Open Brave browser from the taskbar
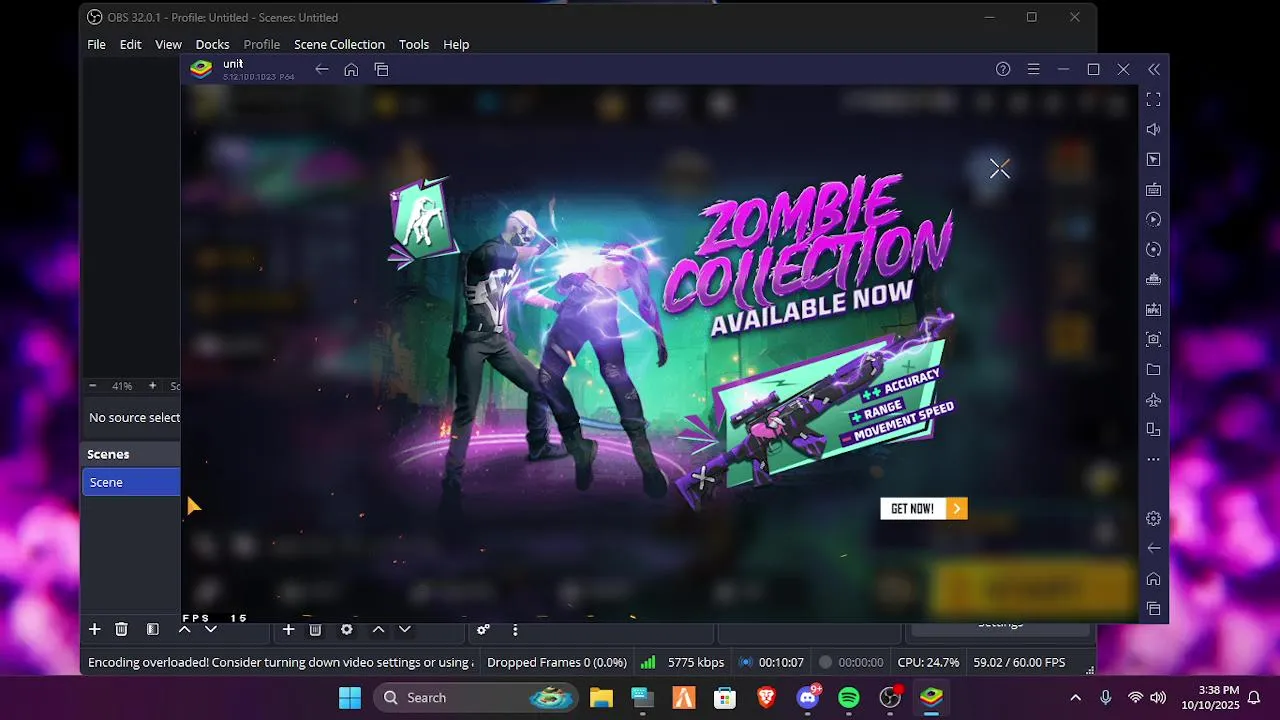Viewport: 1280px width, 720px height. [766, 698]
